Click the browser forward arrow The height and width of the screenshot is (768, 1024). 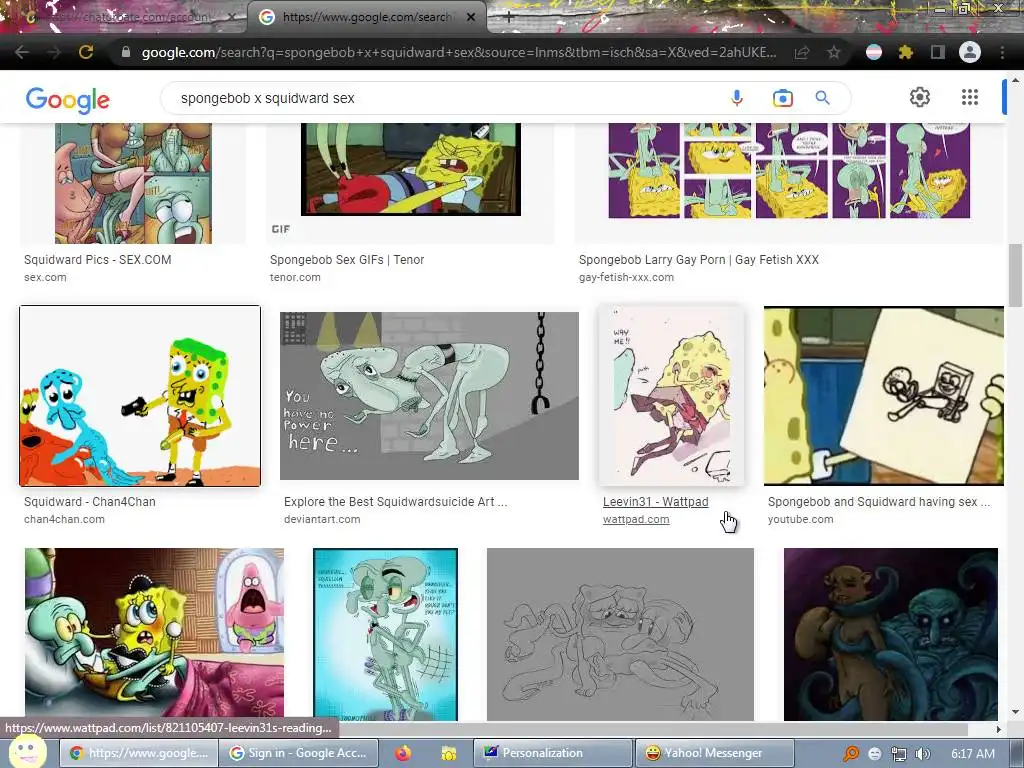54,52
